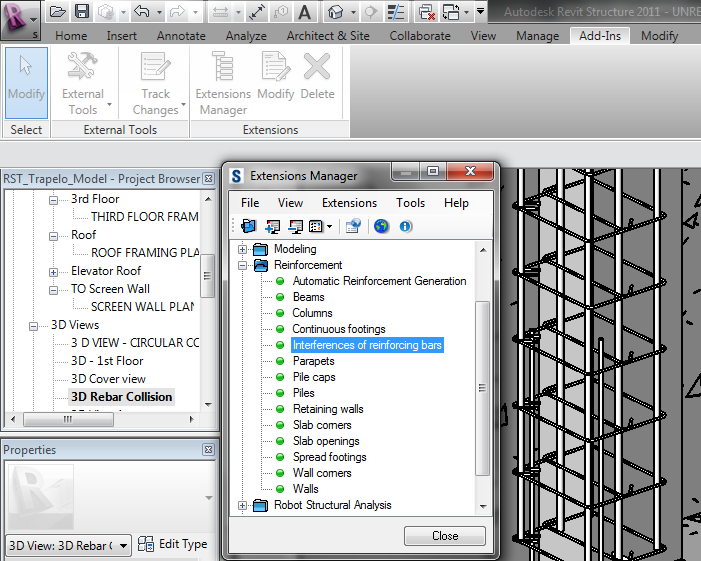Image resolution: width=701 pixels, height=561 pixels.
Task: Expand the Robot Structural Analysis folder
Action: coord(242,506)
